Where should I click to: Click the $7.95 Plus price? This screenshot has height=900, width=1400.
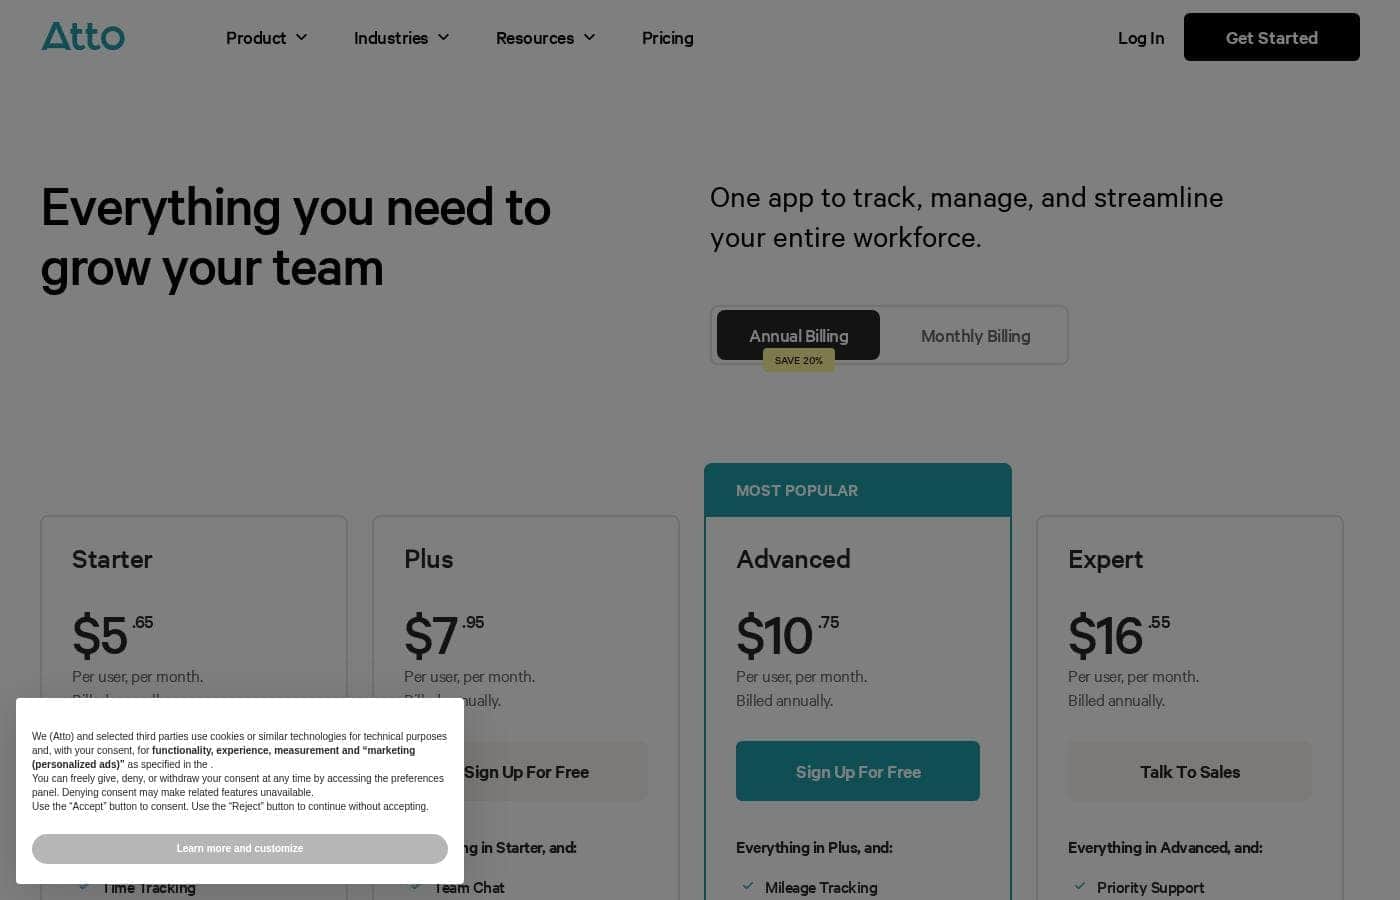[444, 635]
